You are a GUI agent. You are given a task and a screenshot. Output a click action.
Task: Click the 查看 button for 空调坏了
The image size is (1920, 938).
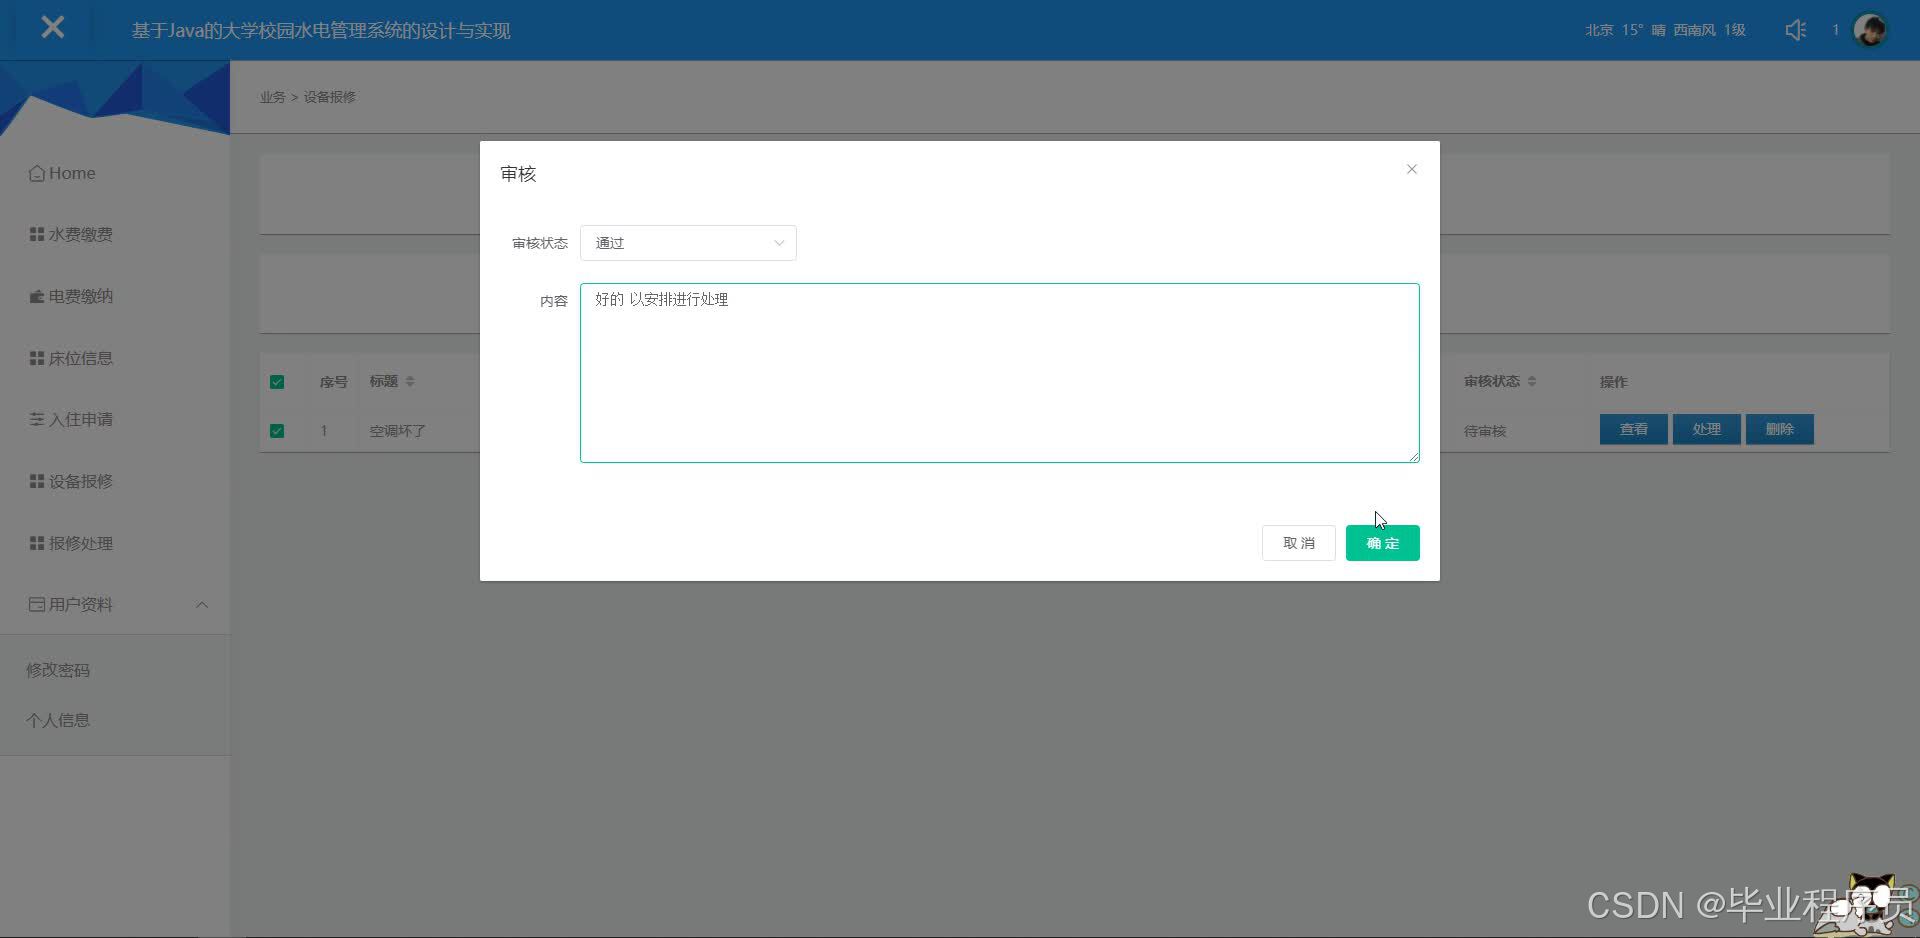tap(1634, 429)
